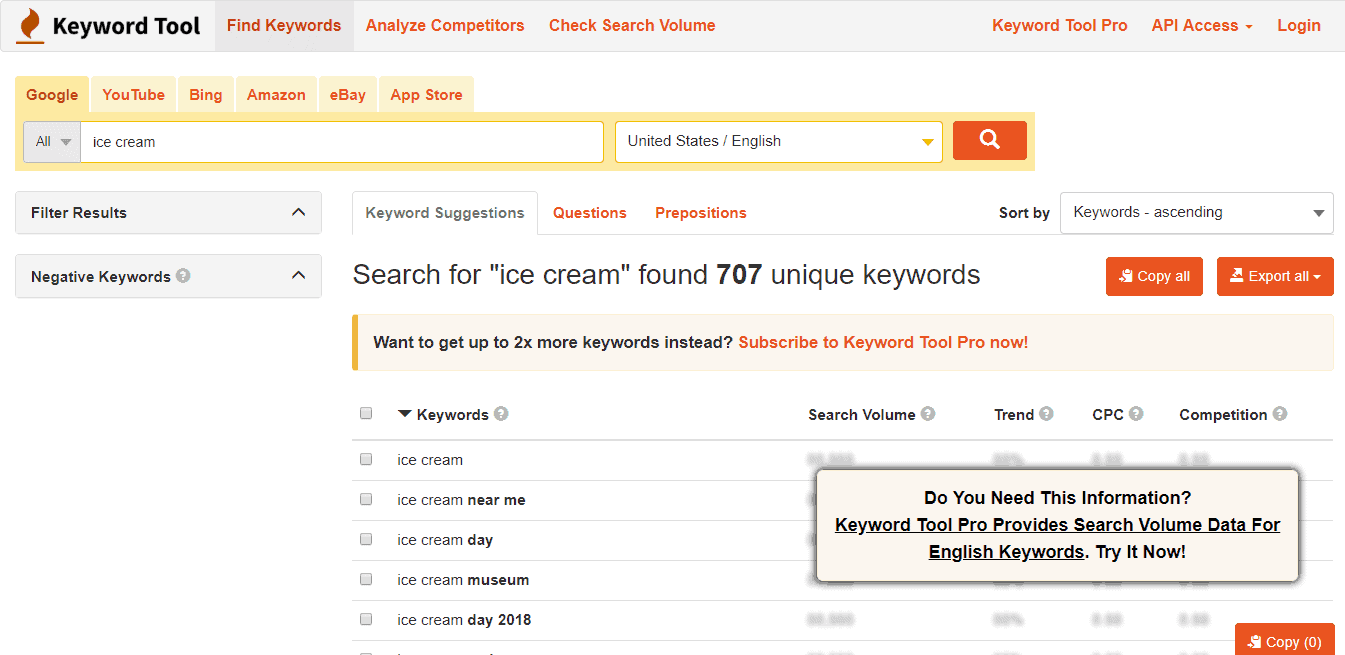Open the 'All' keyword scope dropdown
The height and width of the screenshot is (655, 1345).
[50, 141]
